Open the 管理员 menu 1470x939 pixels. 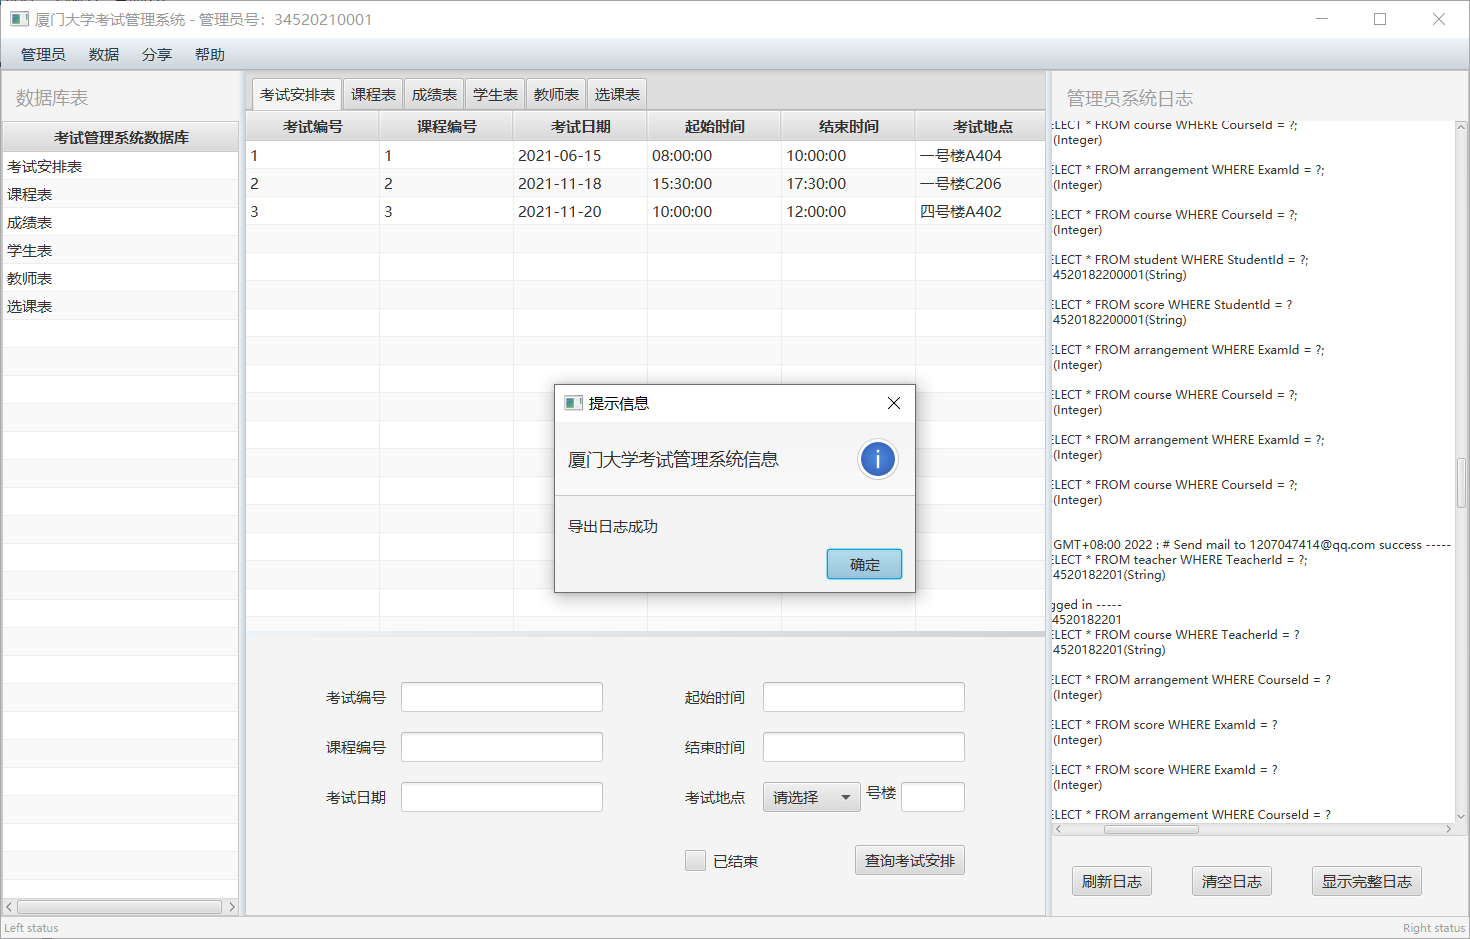pos(43,55)
